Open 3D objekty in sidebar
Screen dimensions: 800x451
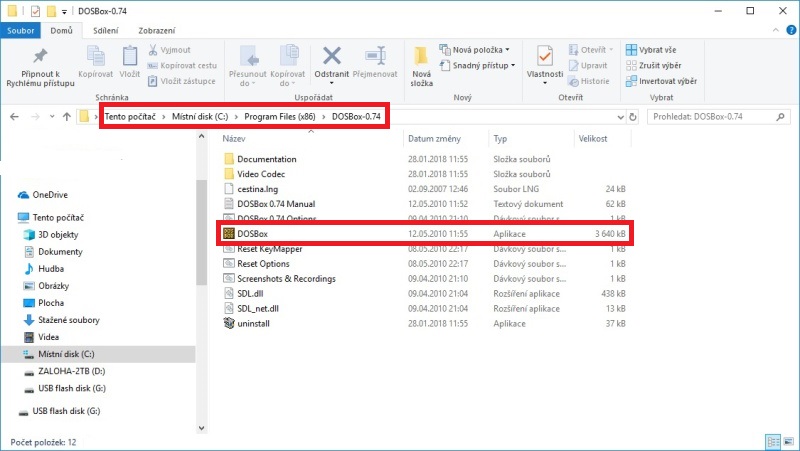(x=58, y=235)
